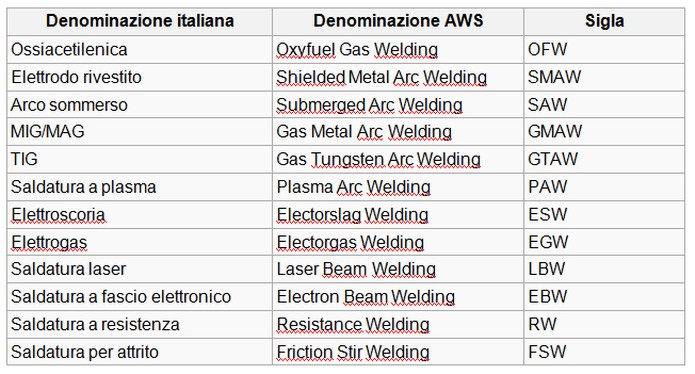Select the 'Oxyfuel Gas Welding' cell
The image size is (695, 374).
398,49
